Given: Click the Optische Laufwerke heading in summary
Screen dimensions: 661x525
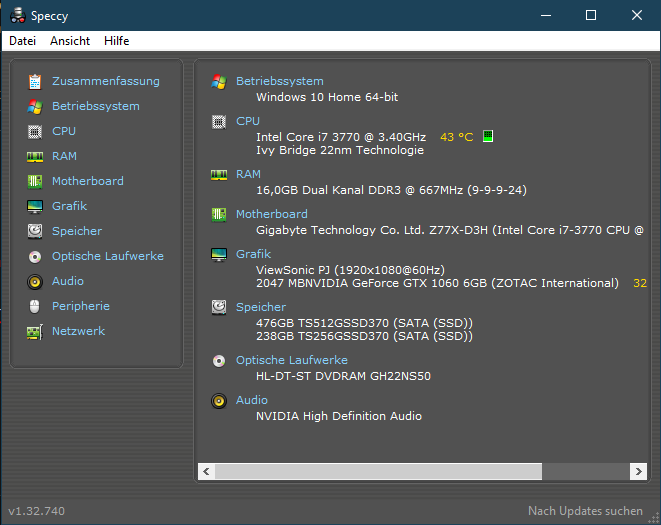Looking at the screenshot, I should [291, 360].
